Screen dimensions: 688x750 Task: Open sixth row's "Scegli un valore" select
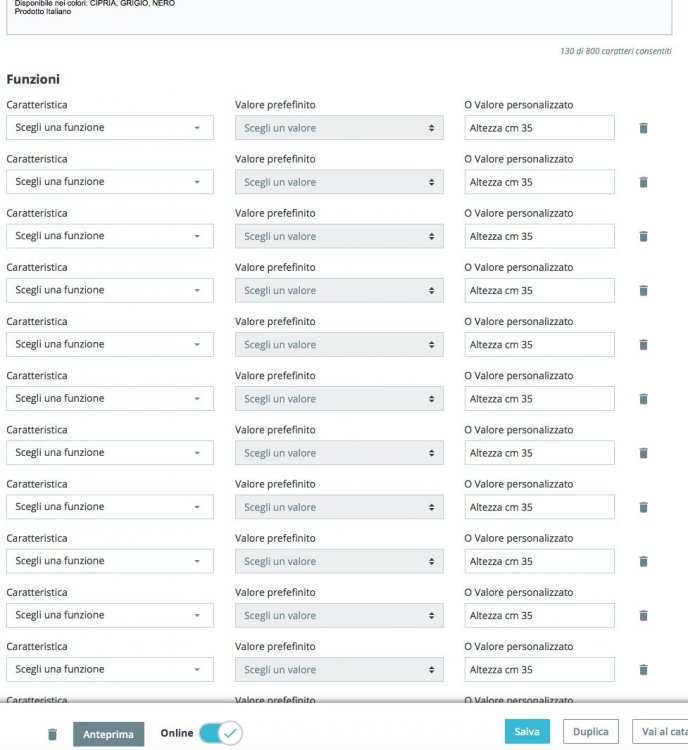pyautogui.click(x=339, y=399)
